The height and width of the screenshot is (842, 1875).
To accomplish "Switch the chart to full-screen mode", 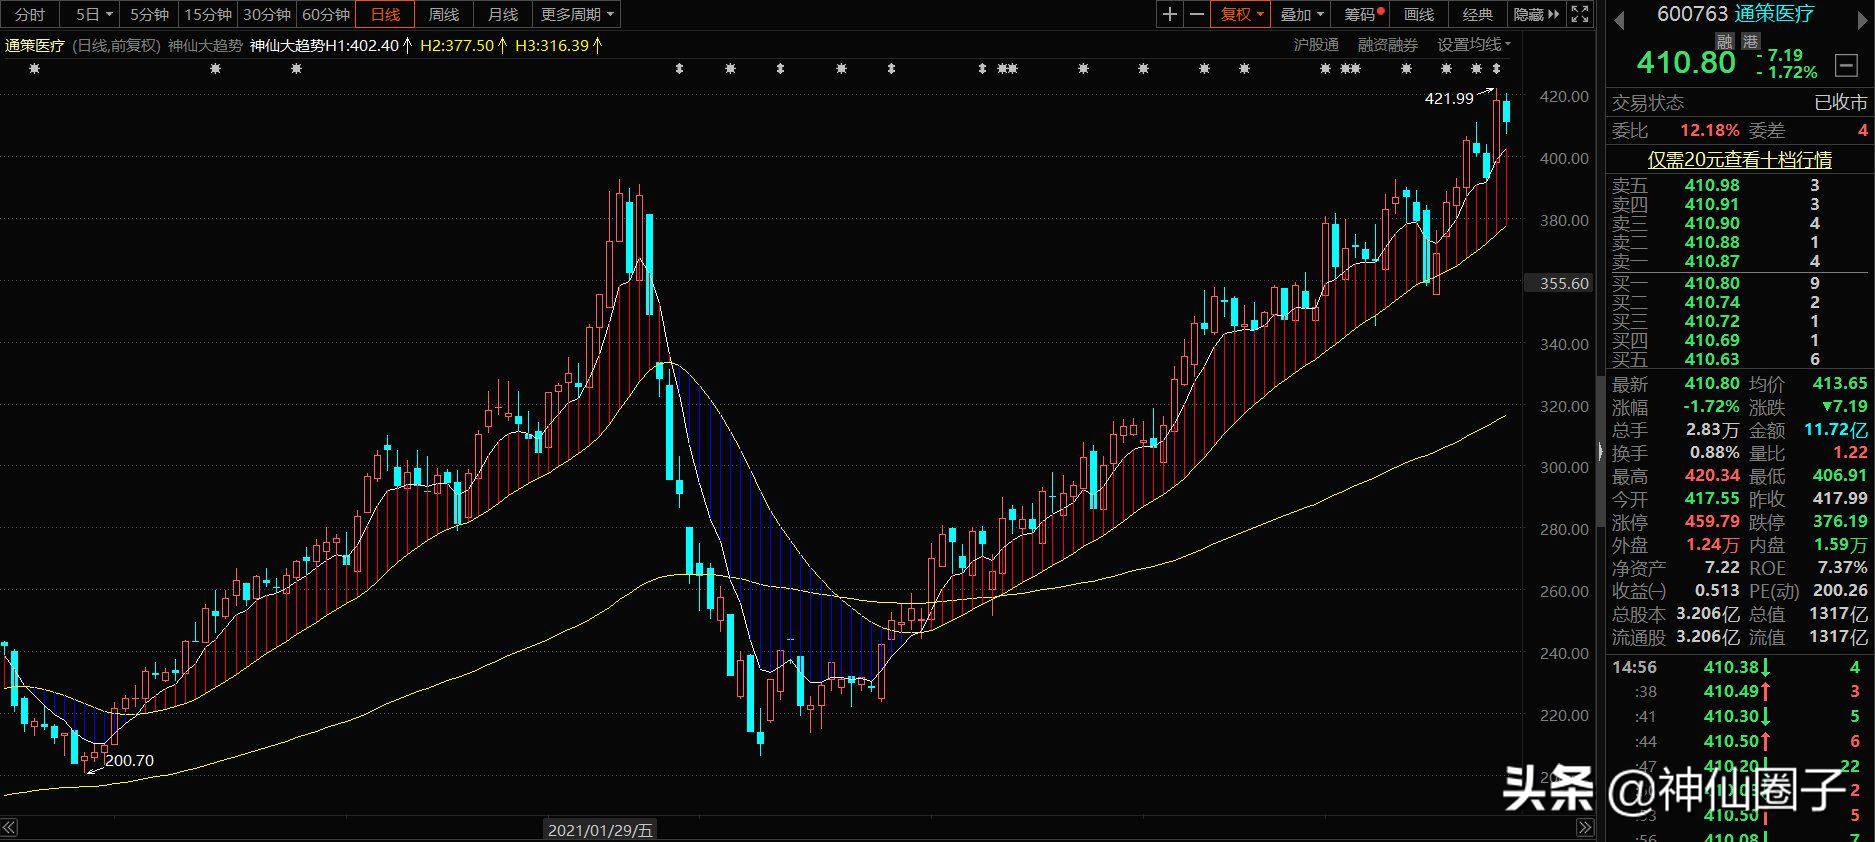I will pos(1580,14).
